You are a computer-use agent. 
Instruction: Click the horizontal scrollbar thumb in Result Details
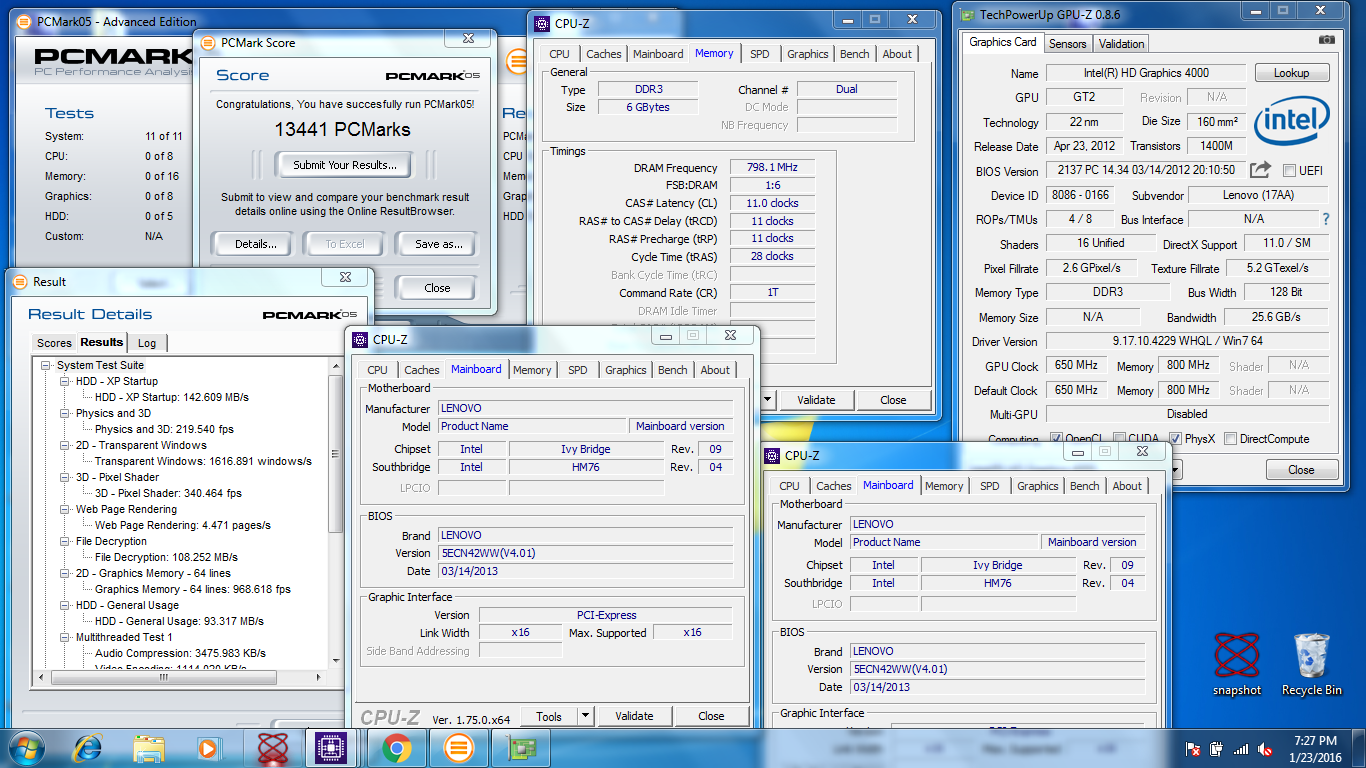tap(164, 677)
